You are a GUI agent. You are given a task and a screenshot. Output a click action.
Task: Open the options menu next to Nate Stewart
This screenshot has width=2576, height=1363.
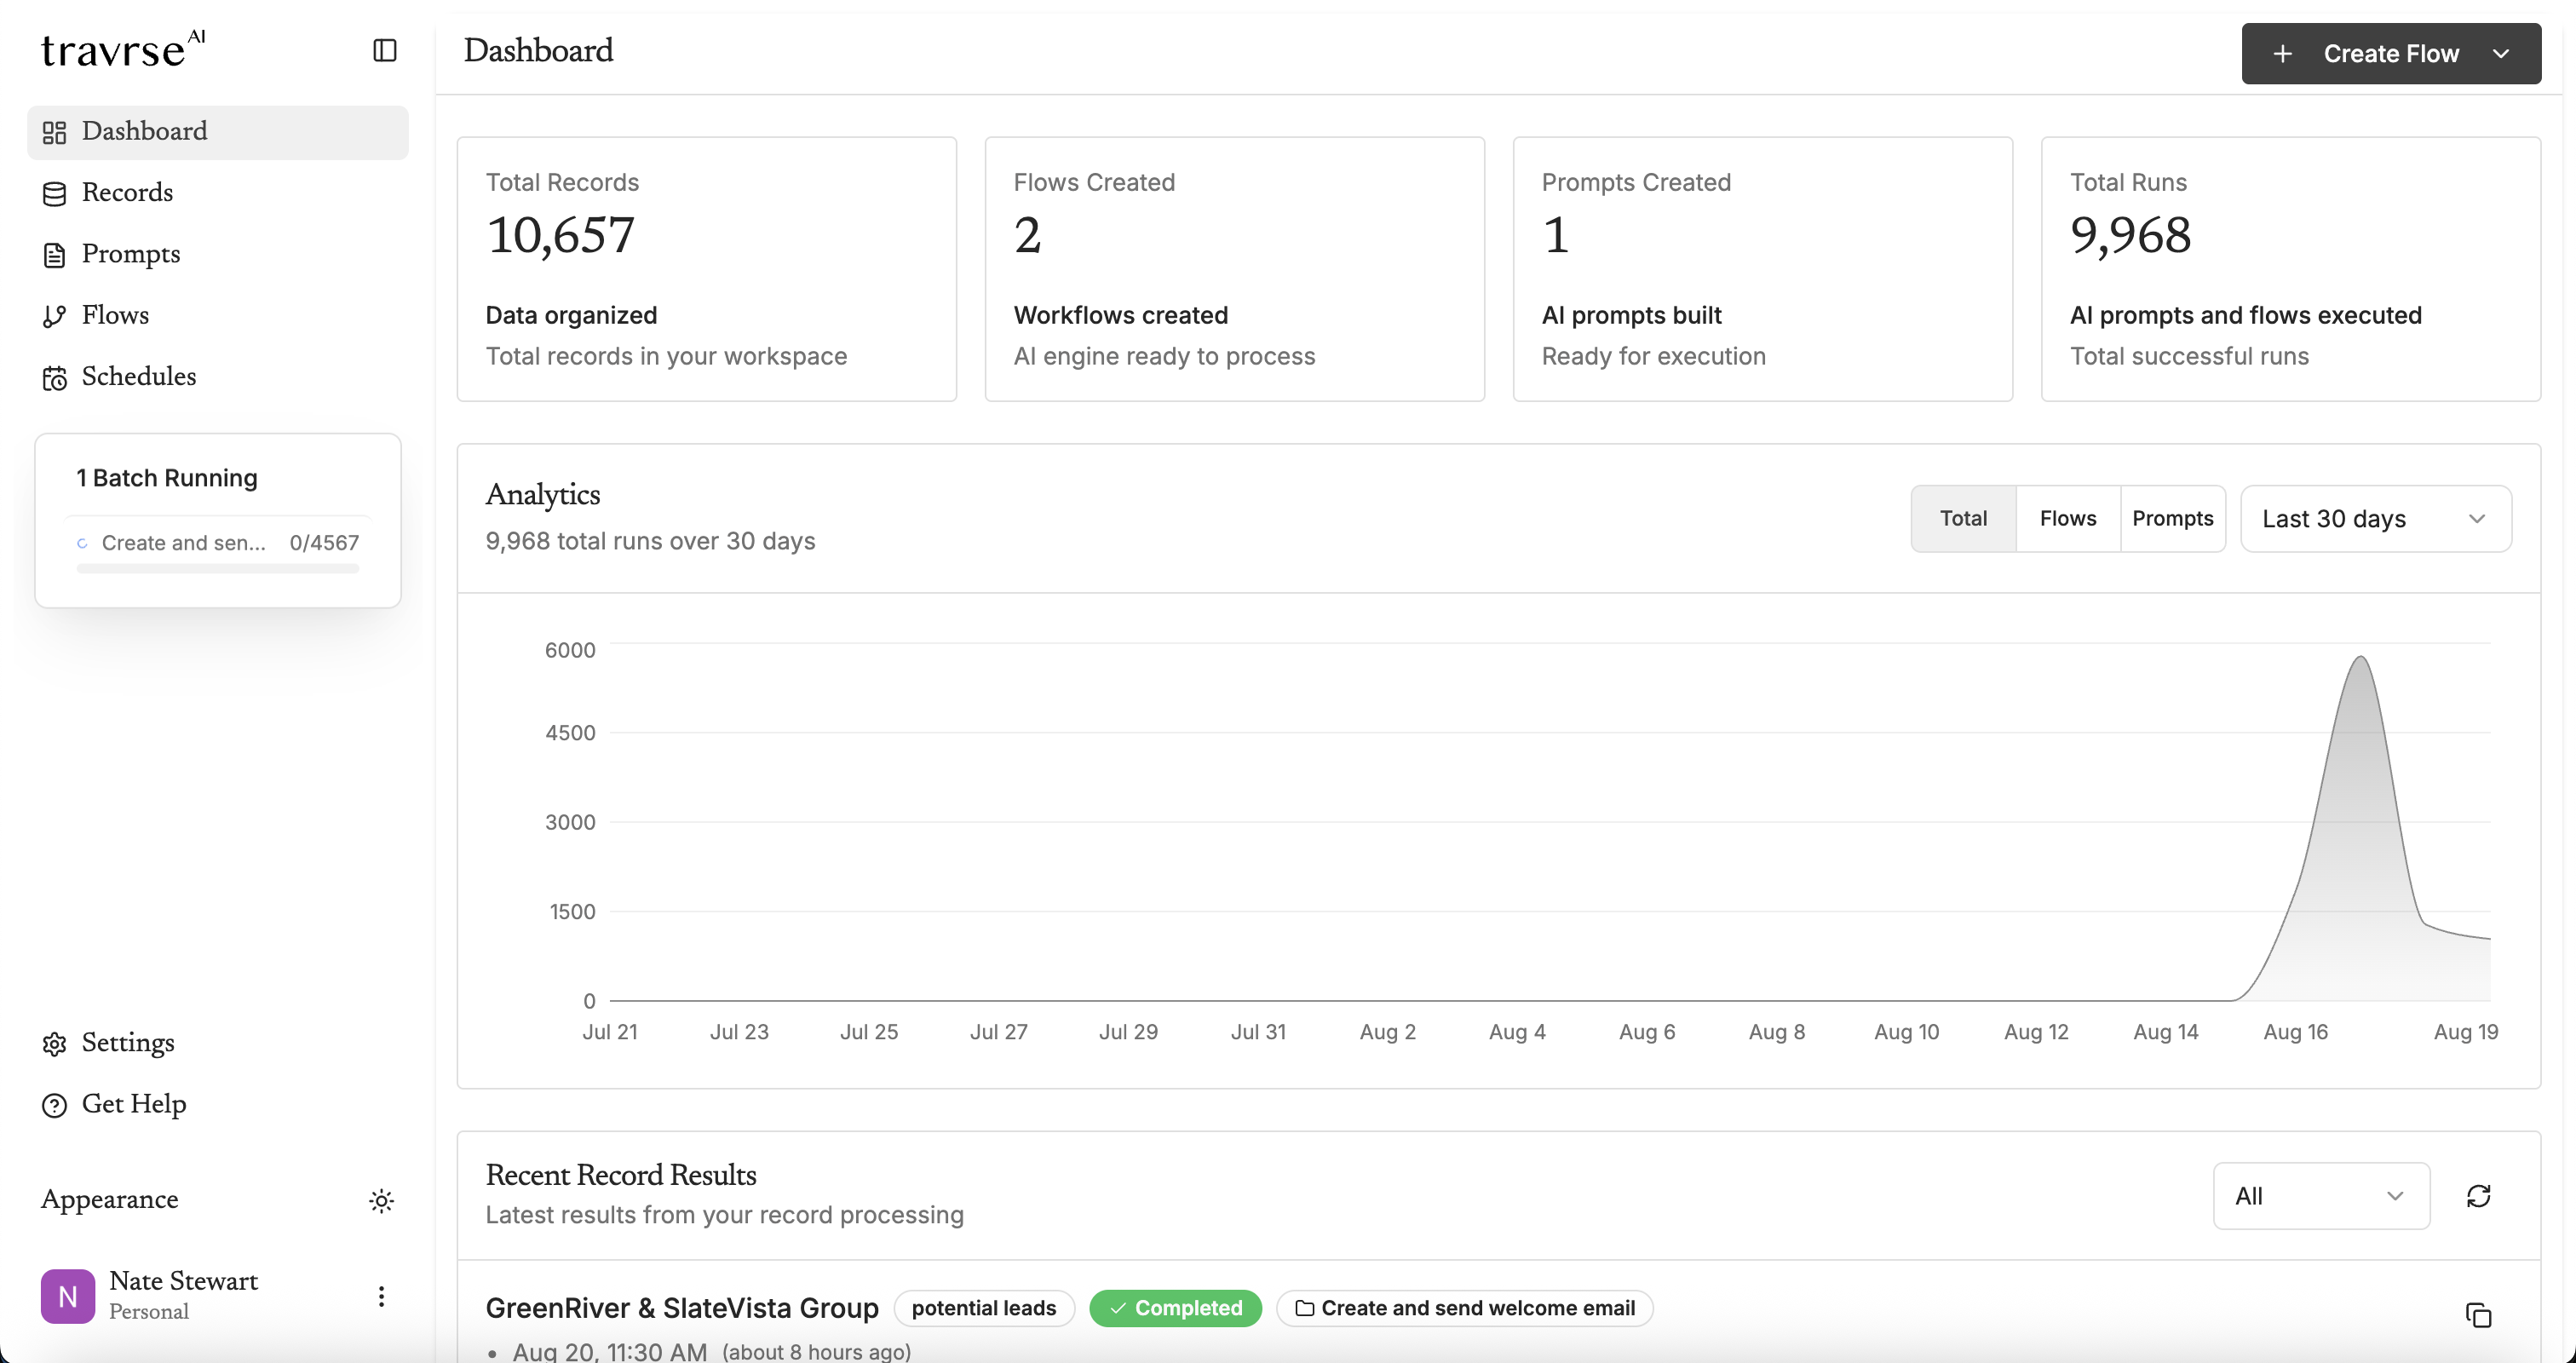(381, 1295)
